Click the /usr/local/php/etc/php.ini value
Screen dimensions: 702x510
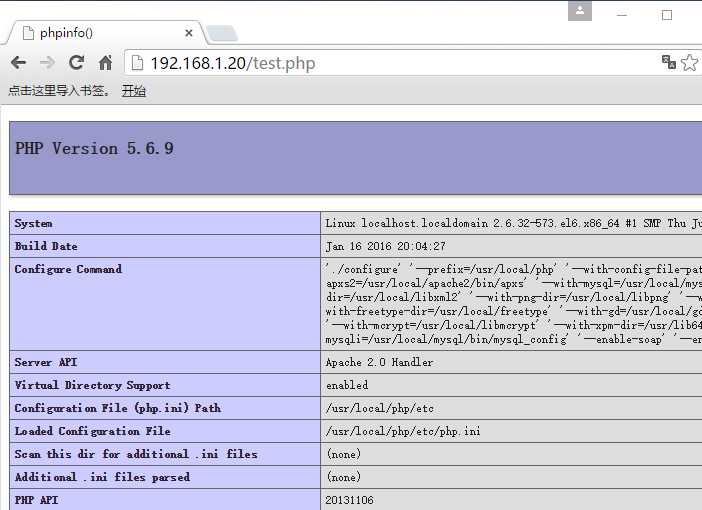403,431
